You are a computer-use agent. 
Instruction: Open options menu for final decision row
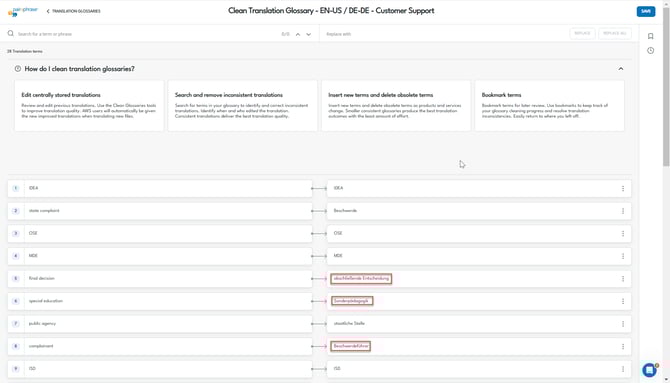(x=623, y=279)
